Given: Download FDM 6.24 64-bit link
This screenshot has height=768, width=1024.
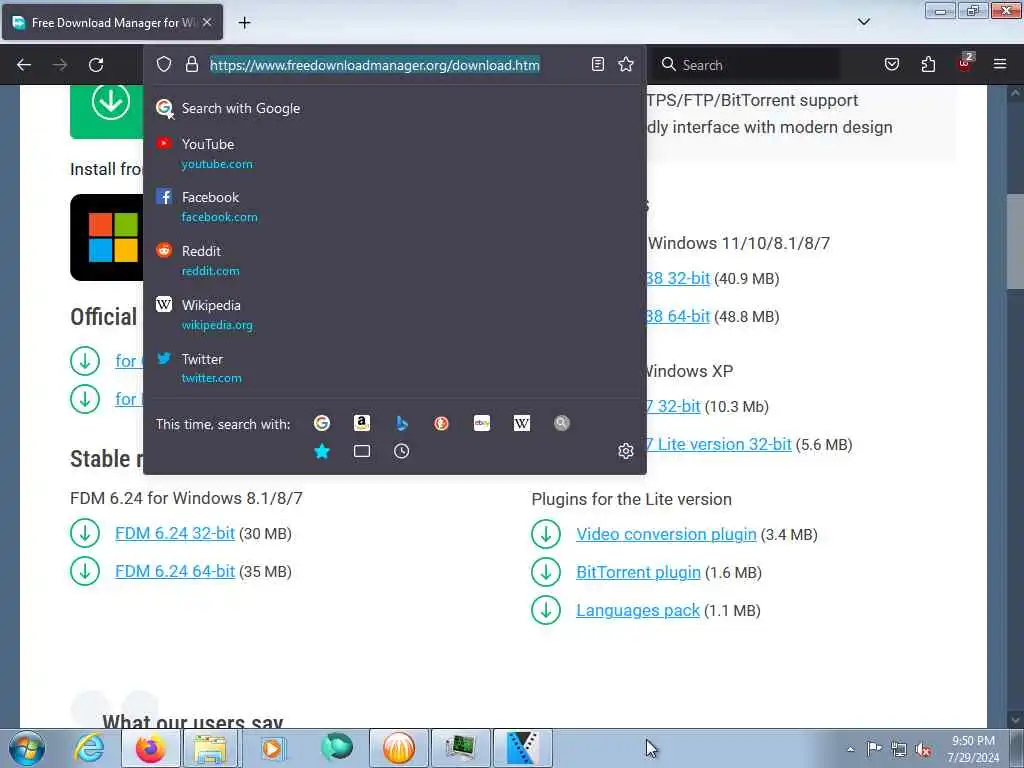Looking at the screenshot, I should pyautogui.click(x=175, y=571).
